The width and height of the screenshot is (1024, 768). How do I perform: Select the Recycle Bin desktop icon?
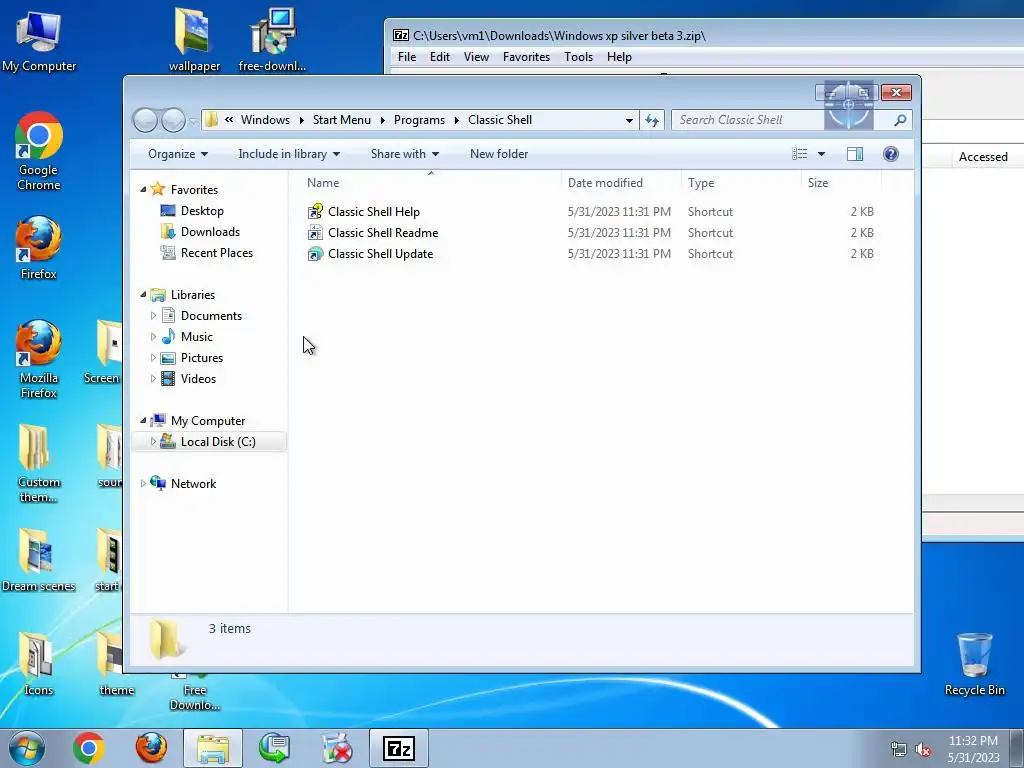(974, 664)
